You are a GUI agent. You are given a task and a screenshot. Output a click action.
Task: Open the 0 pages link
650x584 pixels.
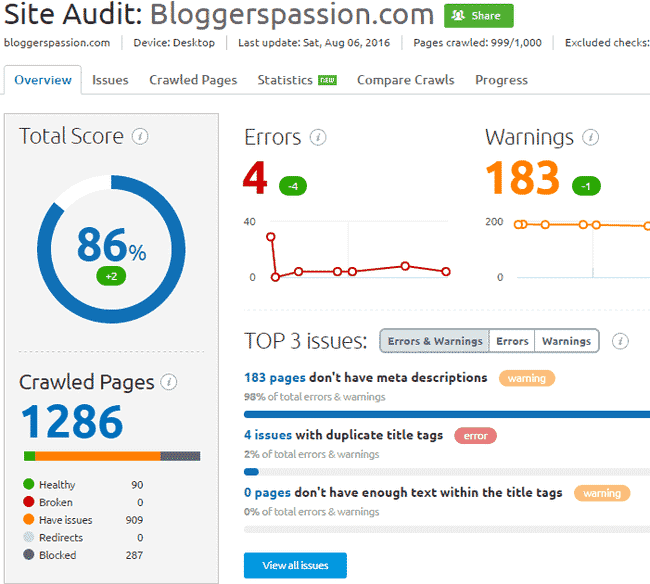point(267,492)
